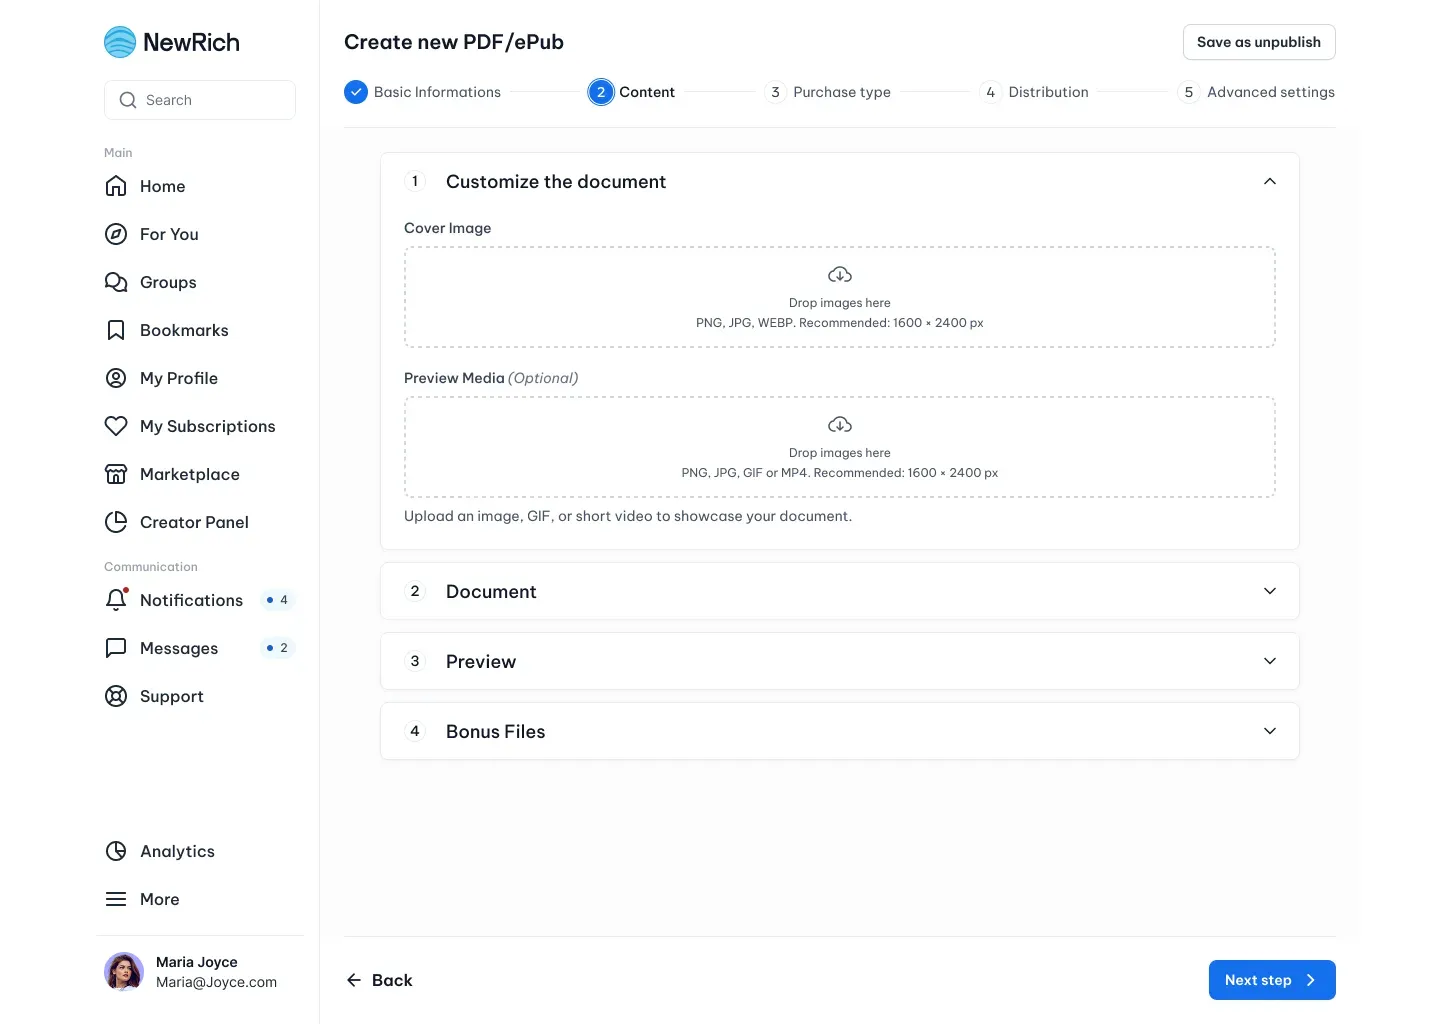Click the step 3 number circle
The image size is (1440, 1024).
pos(775,92)
